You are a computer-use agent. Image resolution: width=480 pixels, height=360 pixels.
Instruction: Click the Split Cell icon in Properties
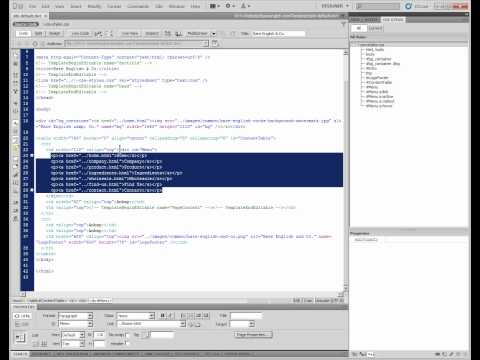[44, 343]
